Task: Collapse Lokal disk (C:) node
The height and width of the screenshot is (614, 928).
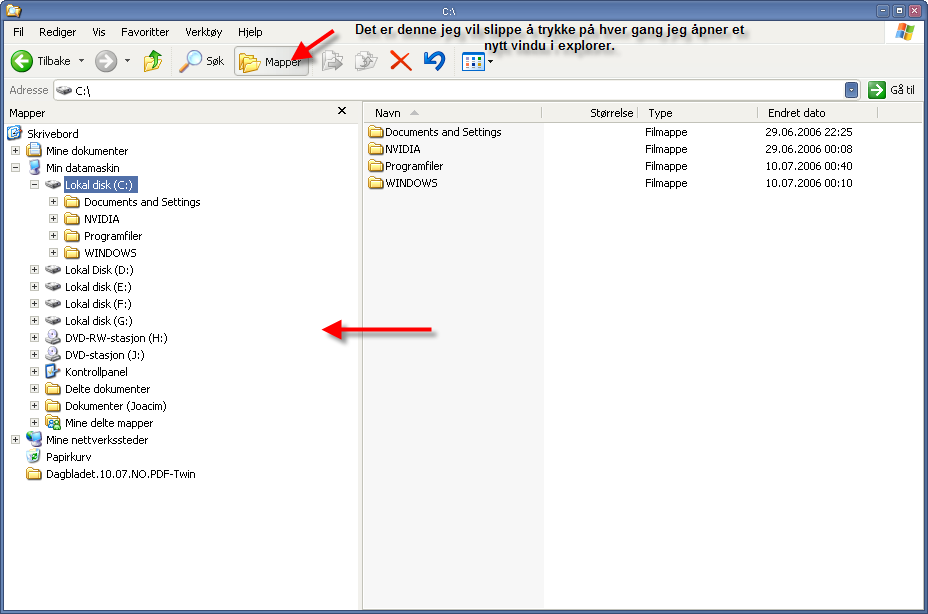Action: click(x=34, y=185)
